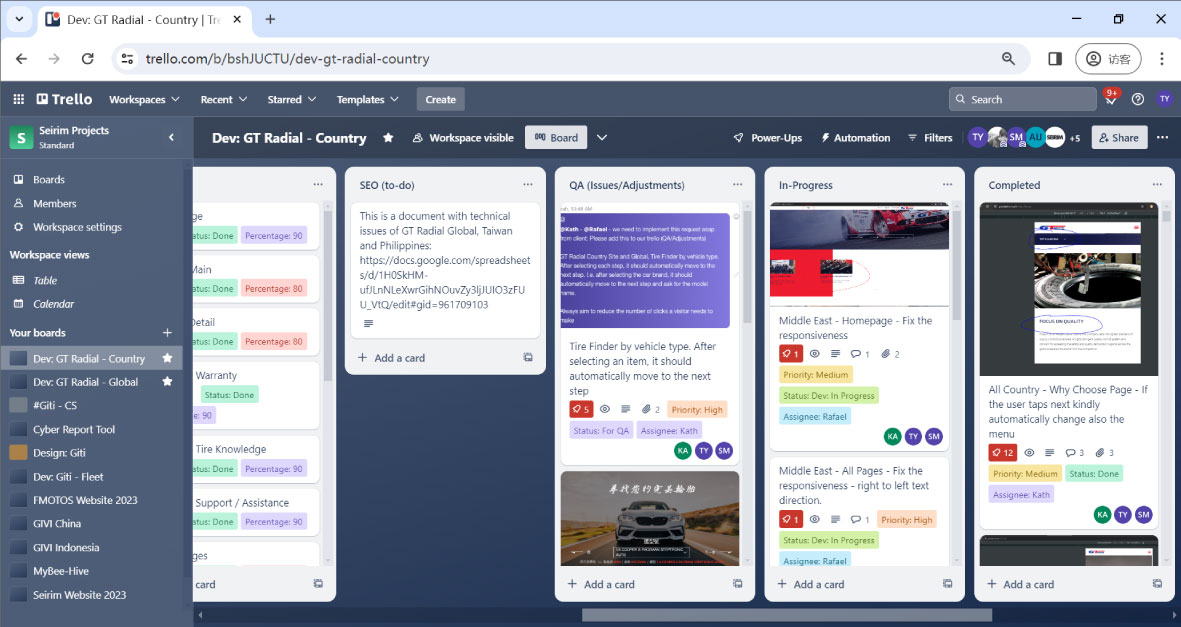Toggle star on the board title
Screen dimensions: 1181x627
coord(388,138)
